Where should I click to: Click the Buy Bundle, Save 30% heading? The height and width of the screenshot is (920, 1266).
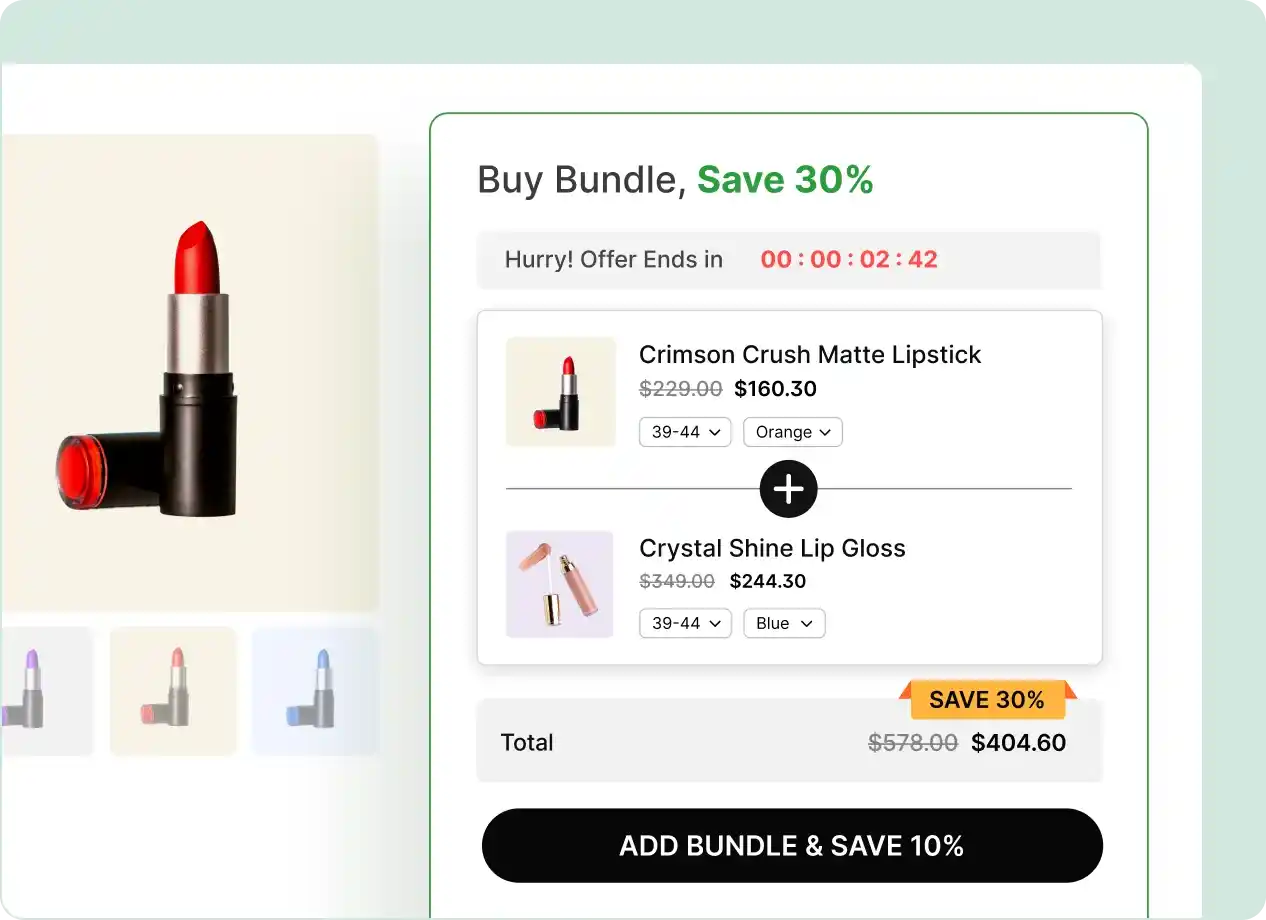[675, 180]
